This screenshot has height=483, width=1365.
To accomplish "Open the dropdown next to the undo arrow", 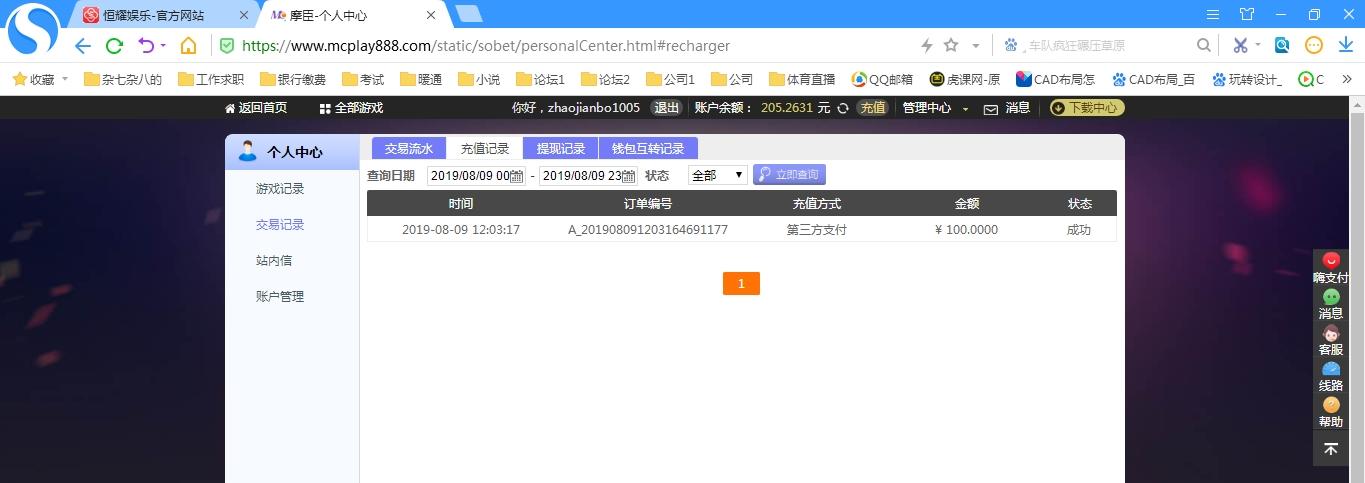I will 163,46.
